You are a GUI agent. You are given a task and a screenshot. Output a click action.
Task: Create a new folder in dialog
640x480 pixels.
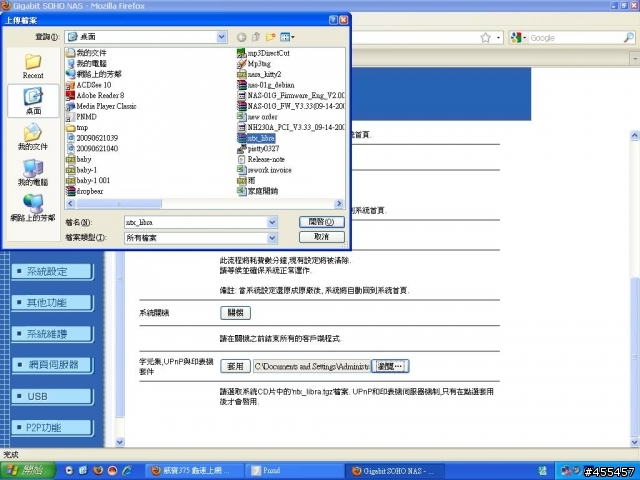point(270,38)
